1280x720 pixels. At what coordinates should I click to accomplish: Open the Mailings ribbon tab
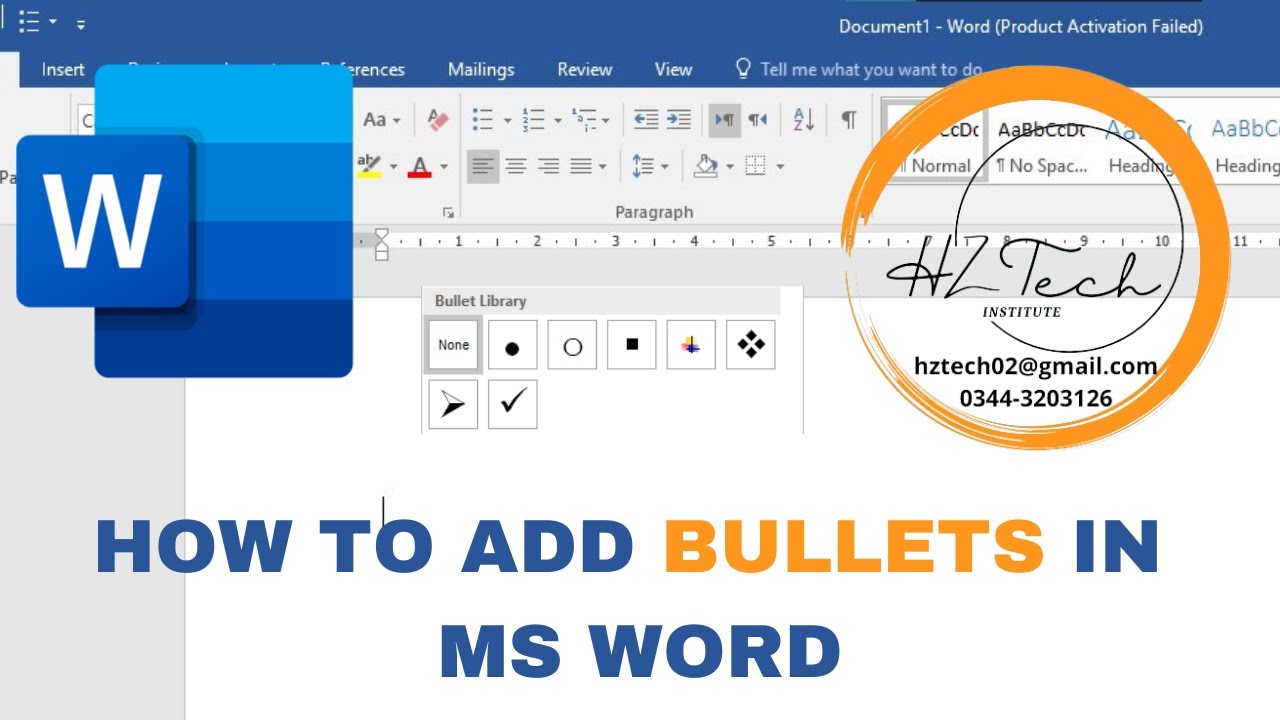481,69
